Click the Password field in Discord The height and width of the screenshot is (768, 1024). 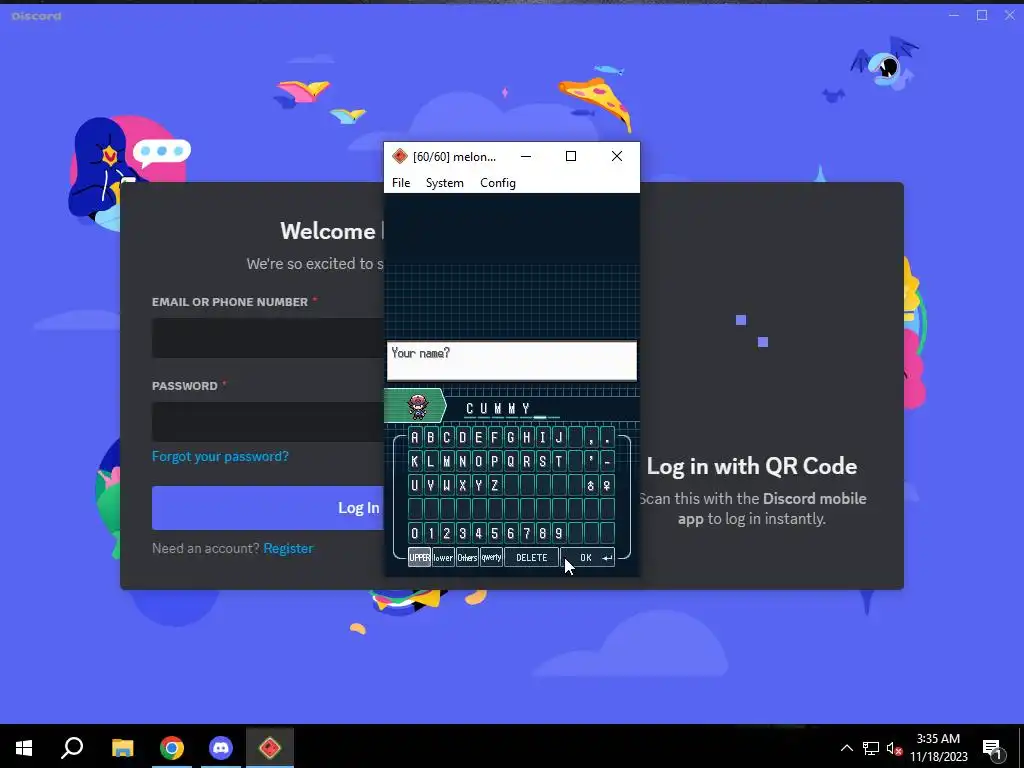click(x=268, y=421)
